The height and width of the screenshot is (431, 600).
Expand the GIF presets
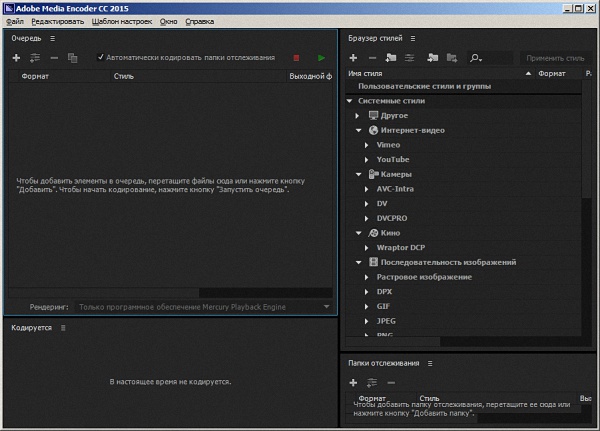coord(367,306)
